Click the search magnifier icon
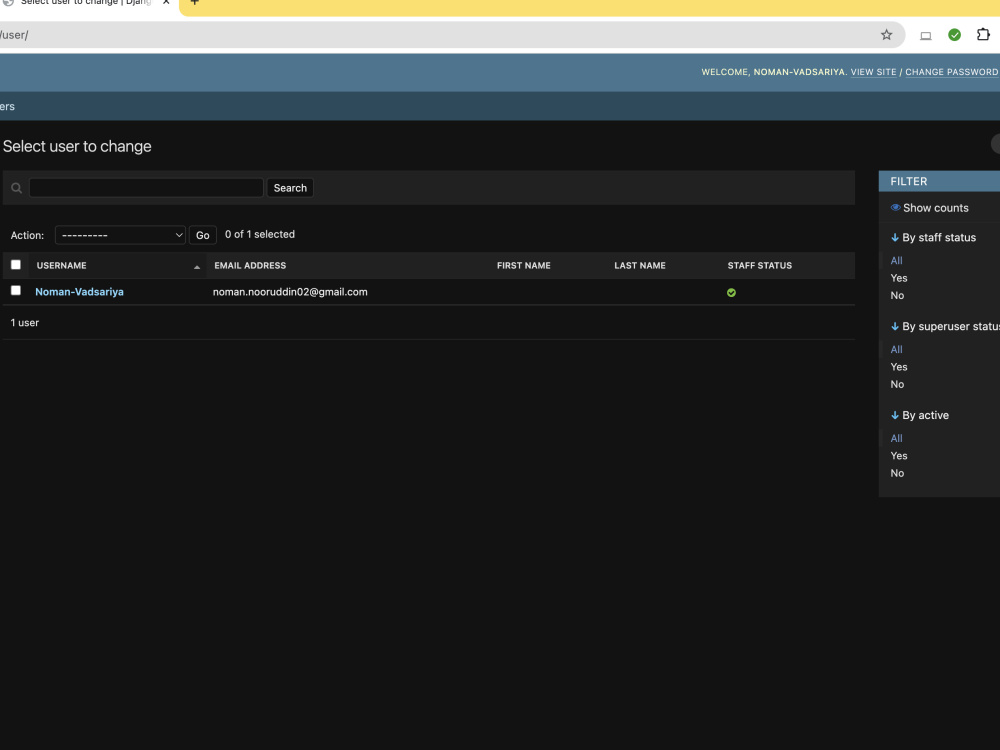The width and height of the screenshot is (1000, 750). click(x=17, y=188)
